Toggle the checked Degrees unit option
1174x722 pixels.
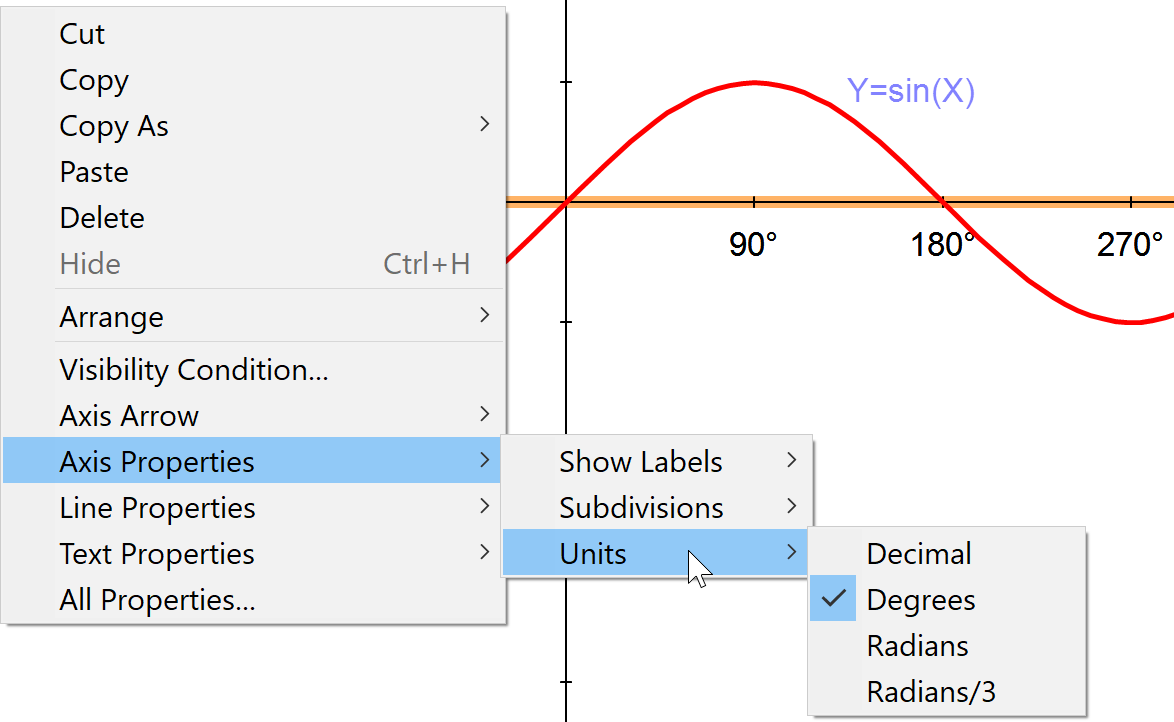pyautogui.click(x=921, y=600)
